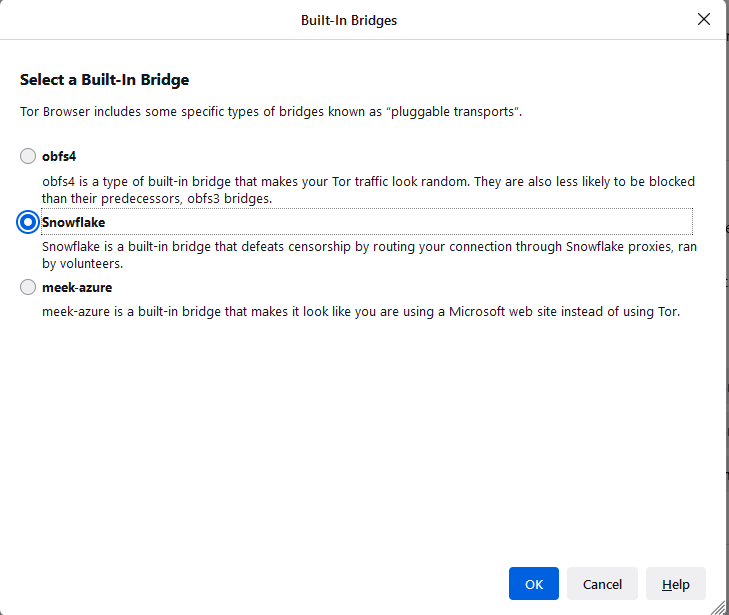Dismiss dialog with the Cancel button
The image size is (729, 615).
tap(602, 583)
